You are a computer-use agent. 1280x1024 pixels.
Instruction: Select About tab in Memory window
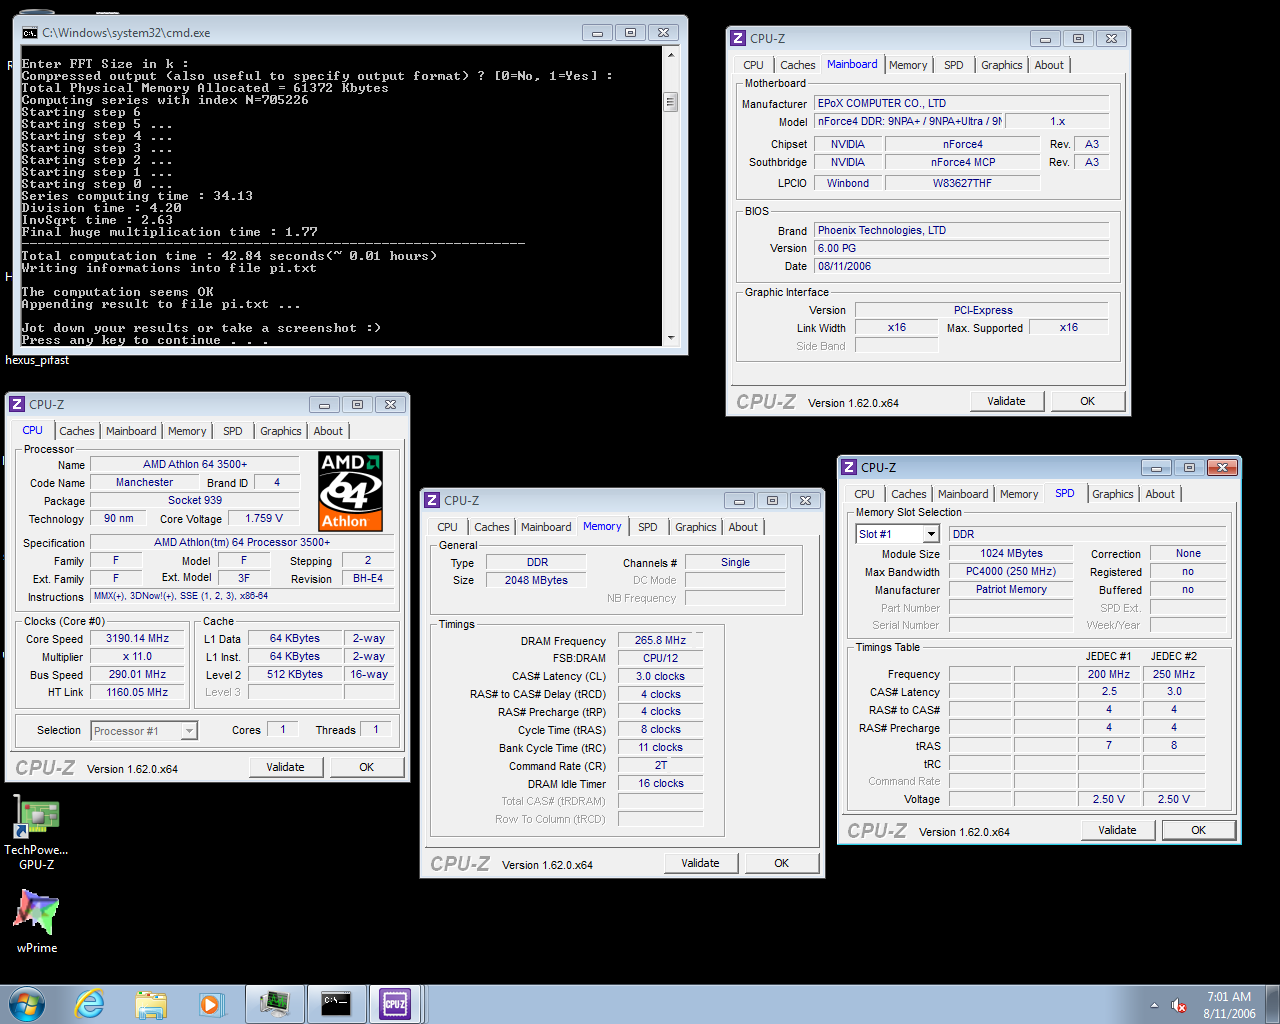[x=743, y=527]
